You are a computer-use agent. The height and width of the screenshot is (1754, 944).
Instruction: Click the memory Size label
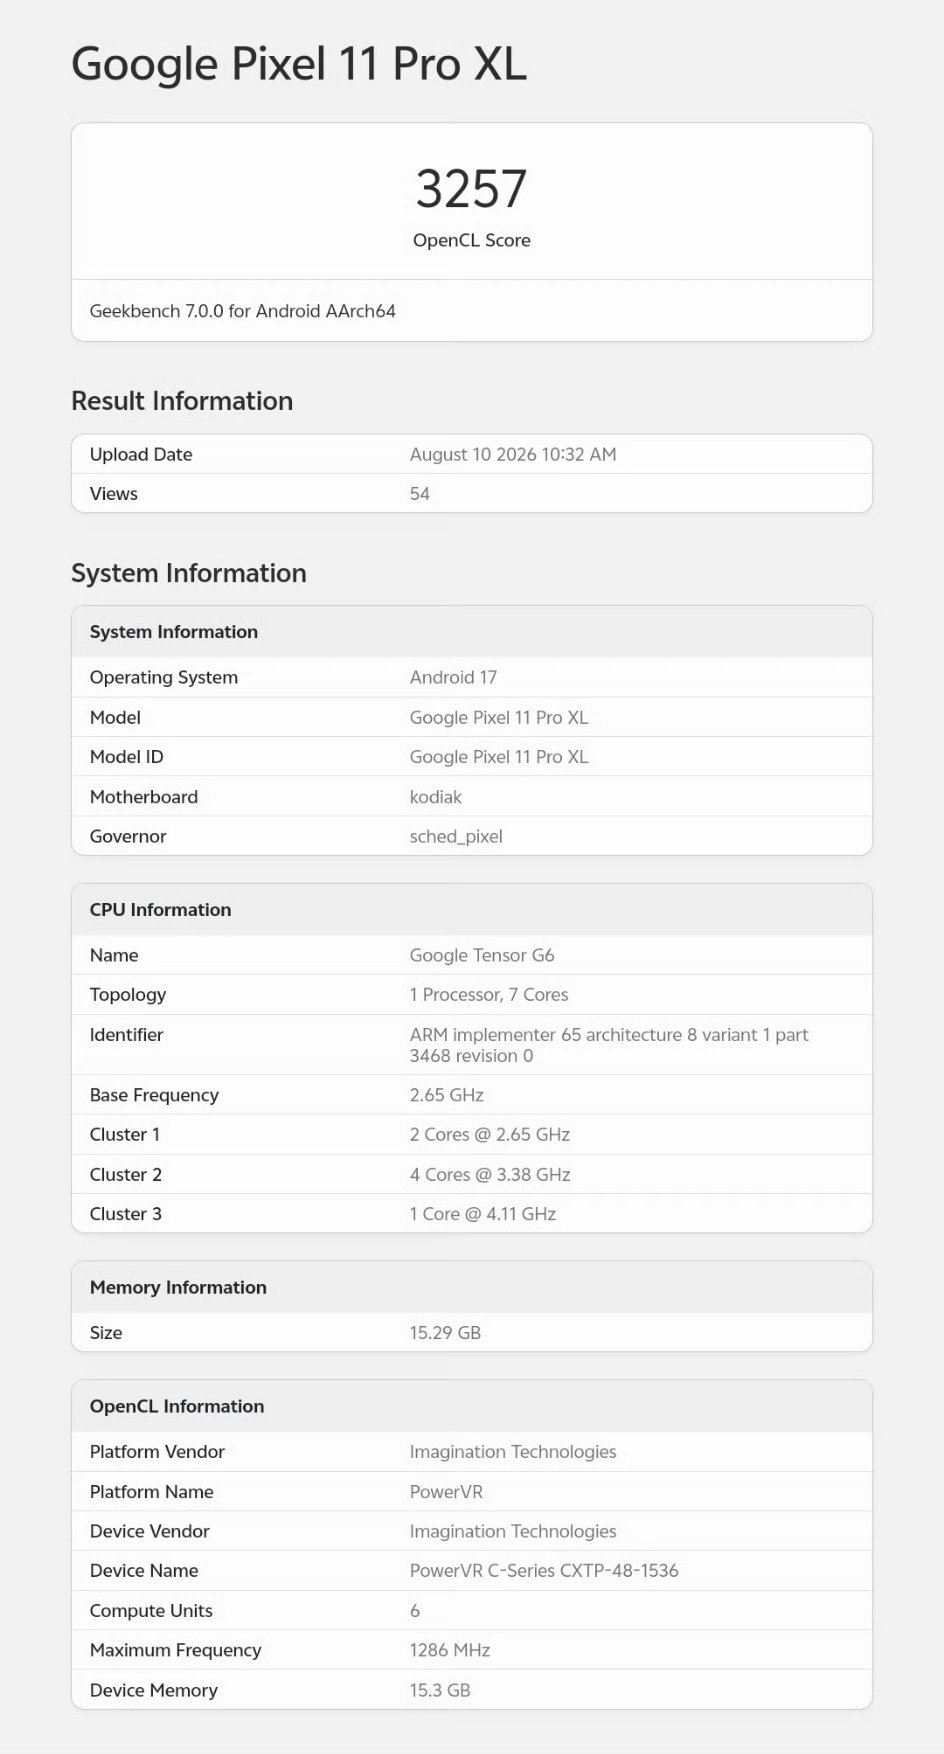[x=106, y=1333]
